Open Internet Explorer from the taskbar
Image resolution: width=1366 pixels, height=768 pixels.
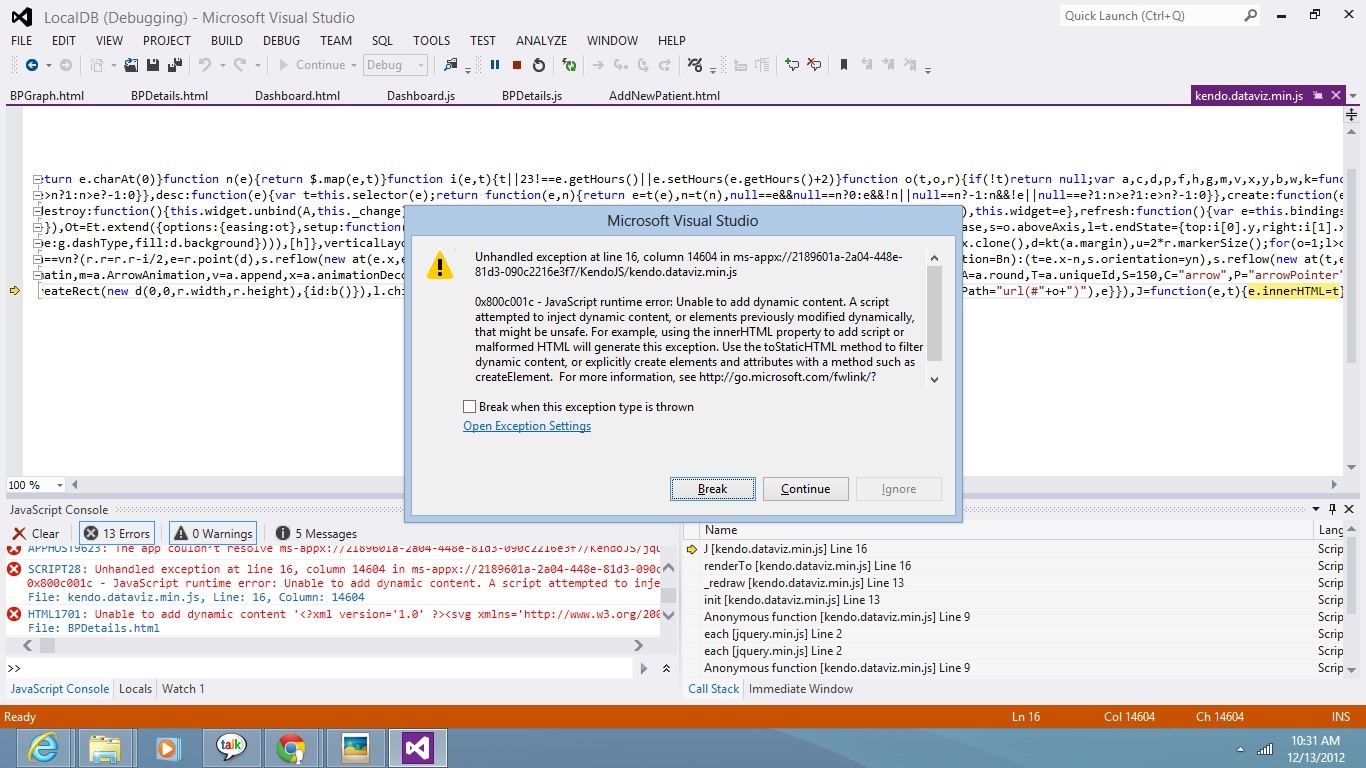point(44,747)
